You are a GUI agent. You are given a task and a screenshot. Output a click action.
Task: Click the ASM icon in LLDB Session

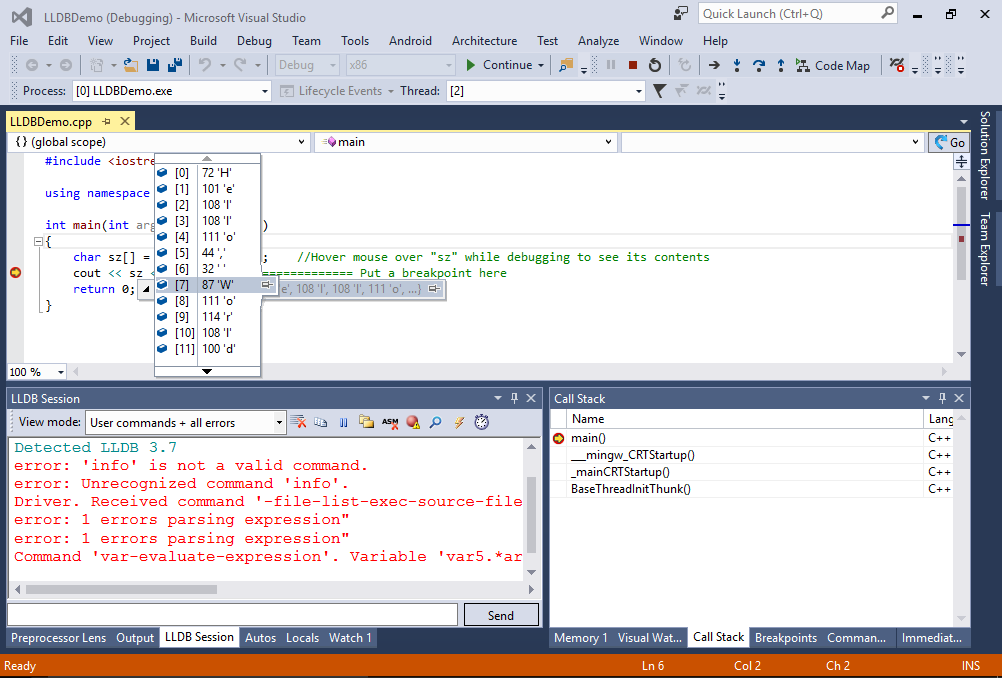(x=390, y=422)
